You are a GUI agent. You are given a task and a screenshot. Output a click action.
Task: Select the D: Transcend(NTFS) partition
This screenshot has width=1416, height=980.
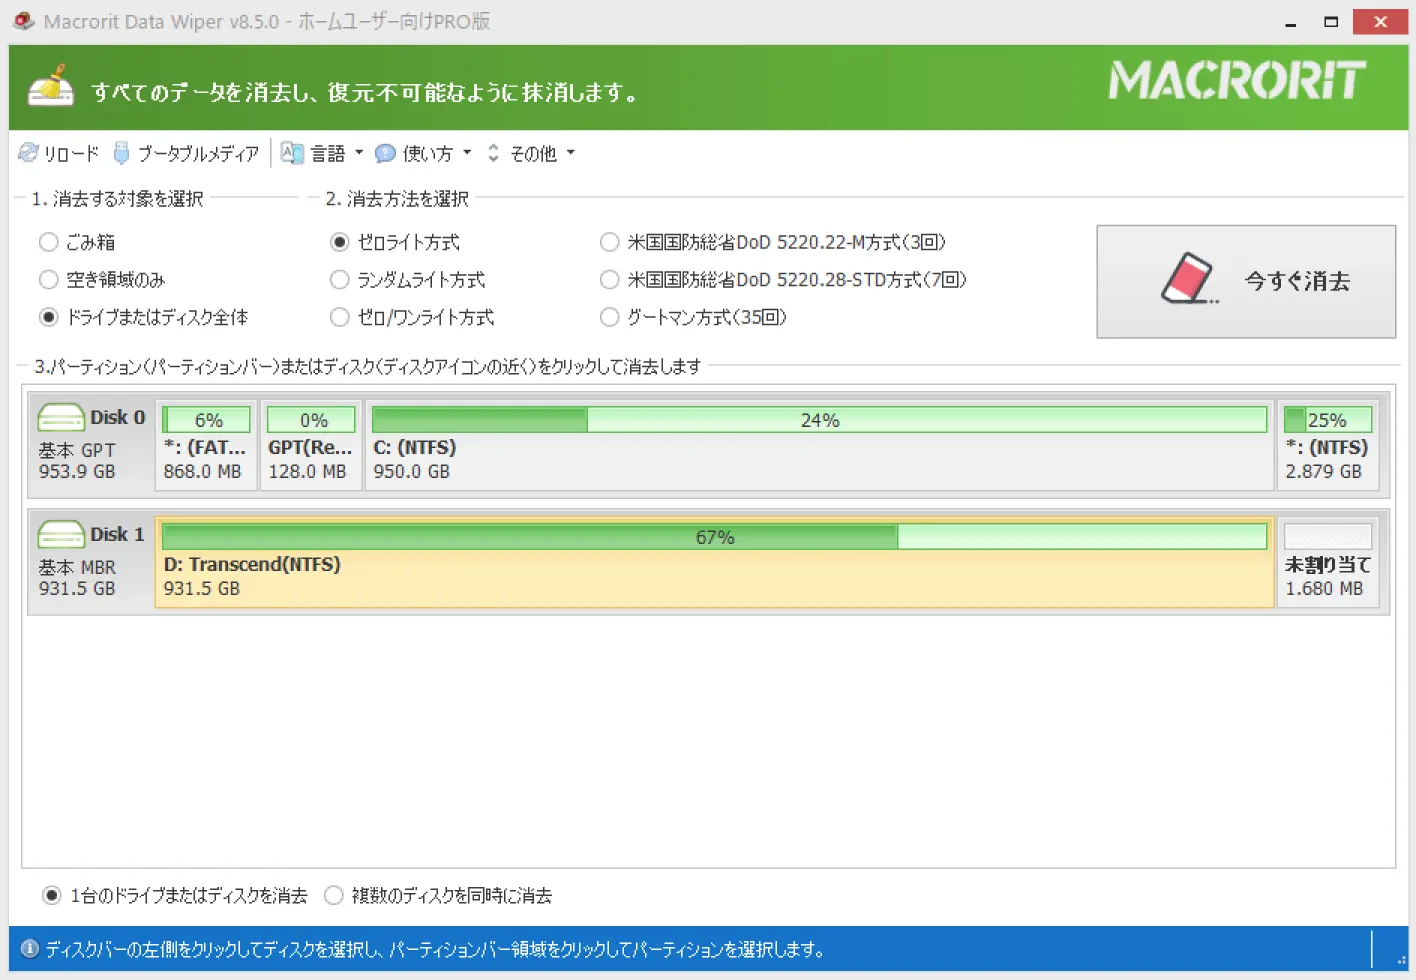click(714, 562)
